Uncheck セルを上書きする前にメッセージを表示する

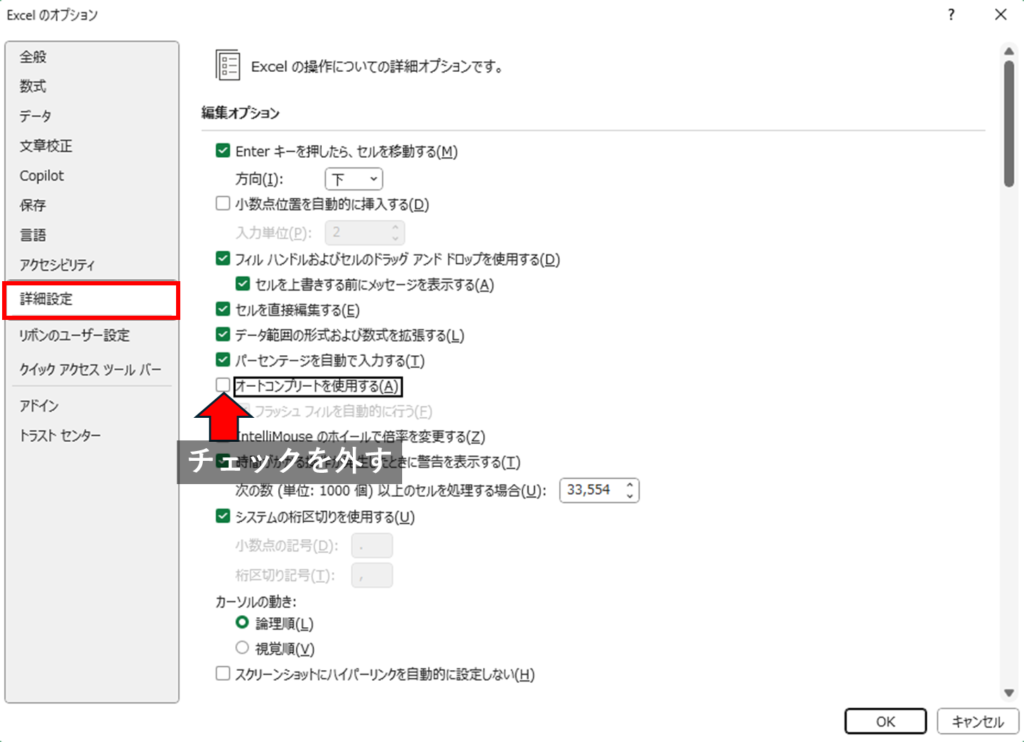coord(243,284)
